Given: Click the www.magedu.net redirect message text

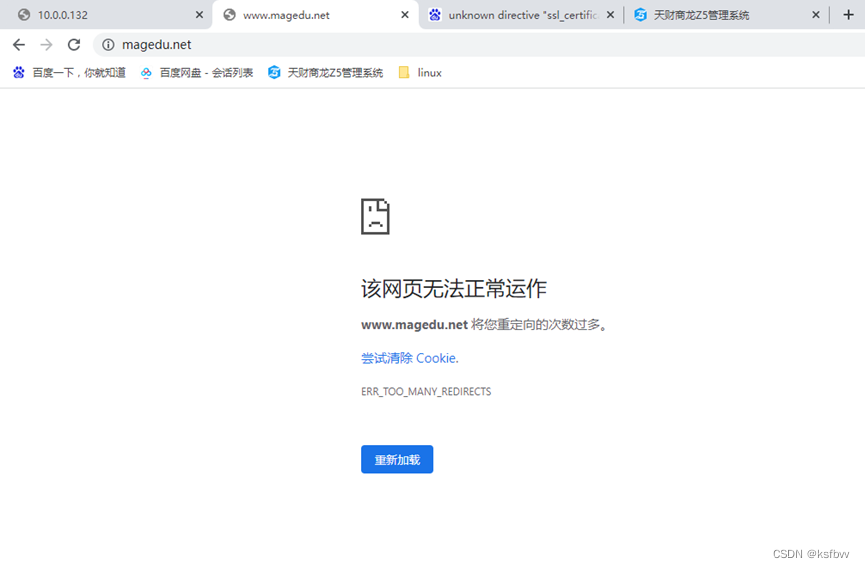Looking at the screenshot, I should coord(484,325).
